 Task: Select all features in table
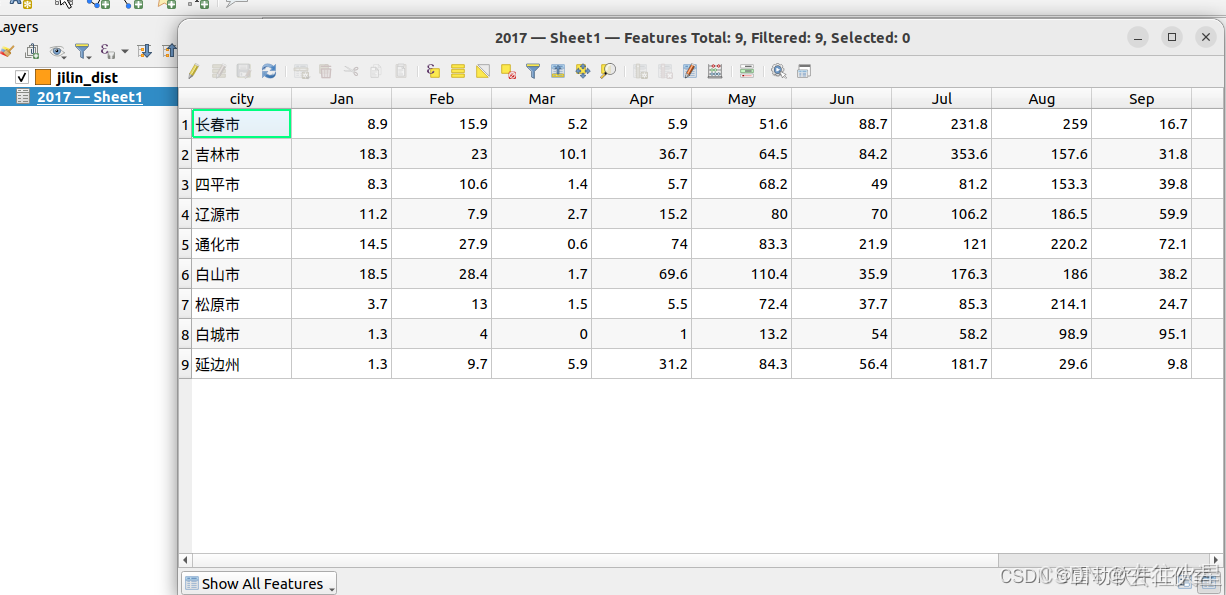tap(458, 71)
